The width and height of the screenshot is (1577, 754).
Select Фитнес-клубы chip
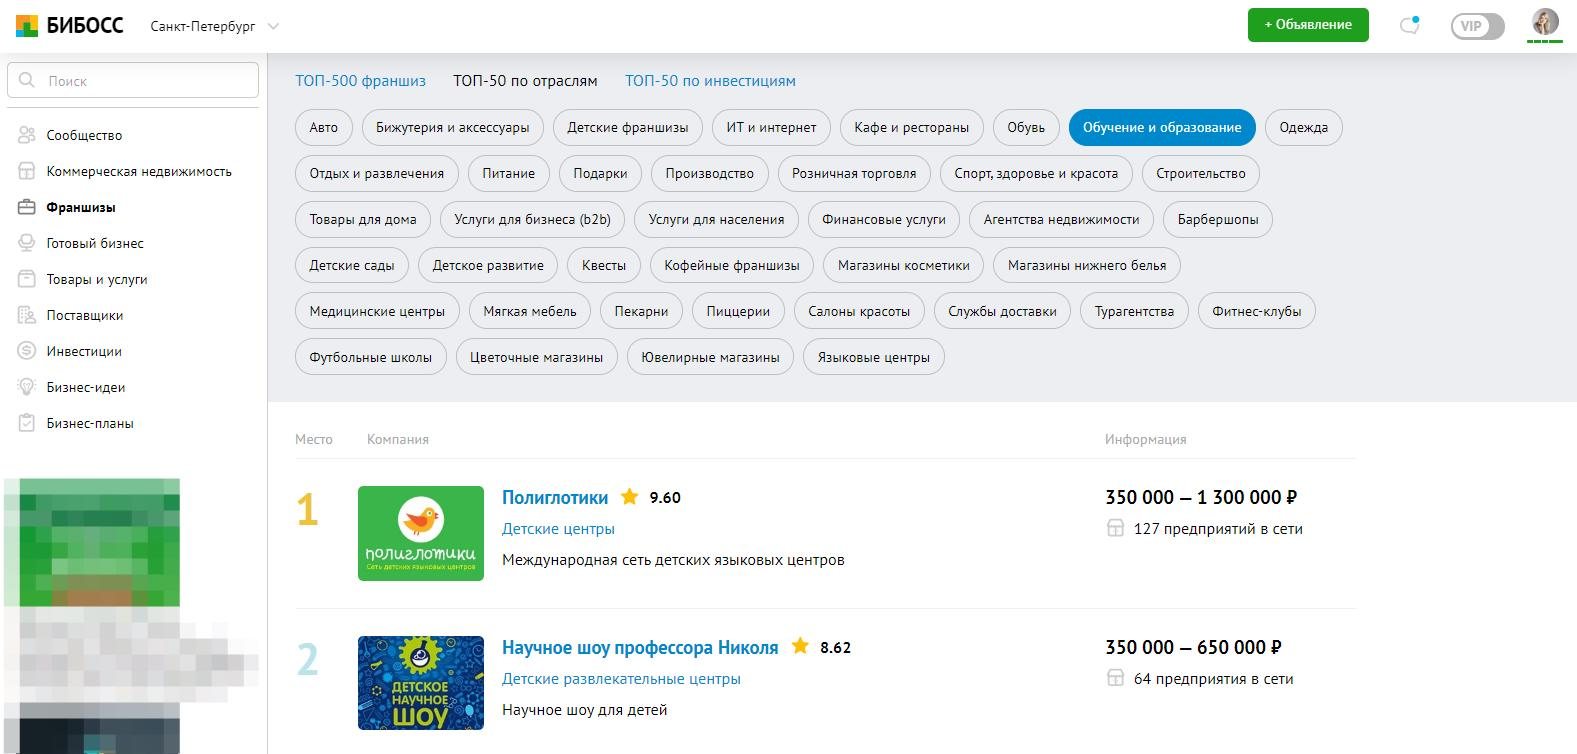pos(1257,311)
